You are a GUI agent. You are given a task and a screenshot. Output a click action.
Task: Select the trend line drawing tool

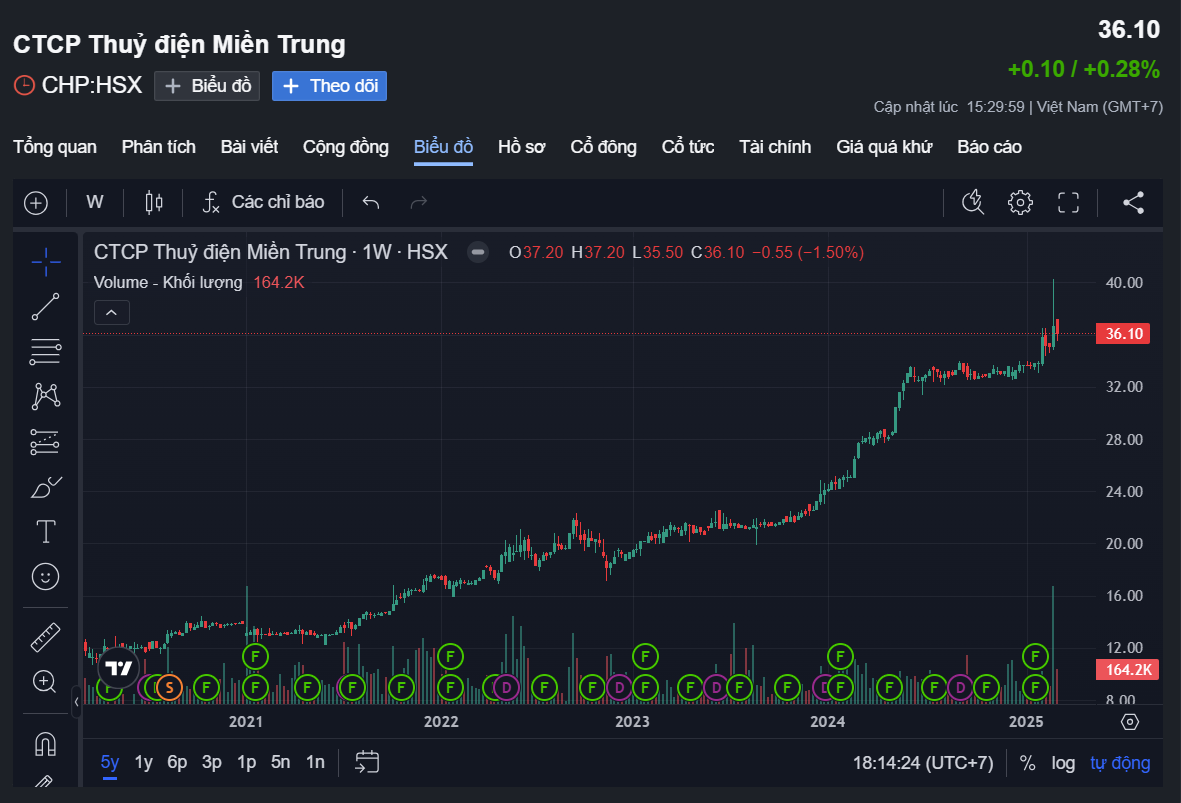coord(45,307)
